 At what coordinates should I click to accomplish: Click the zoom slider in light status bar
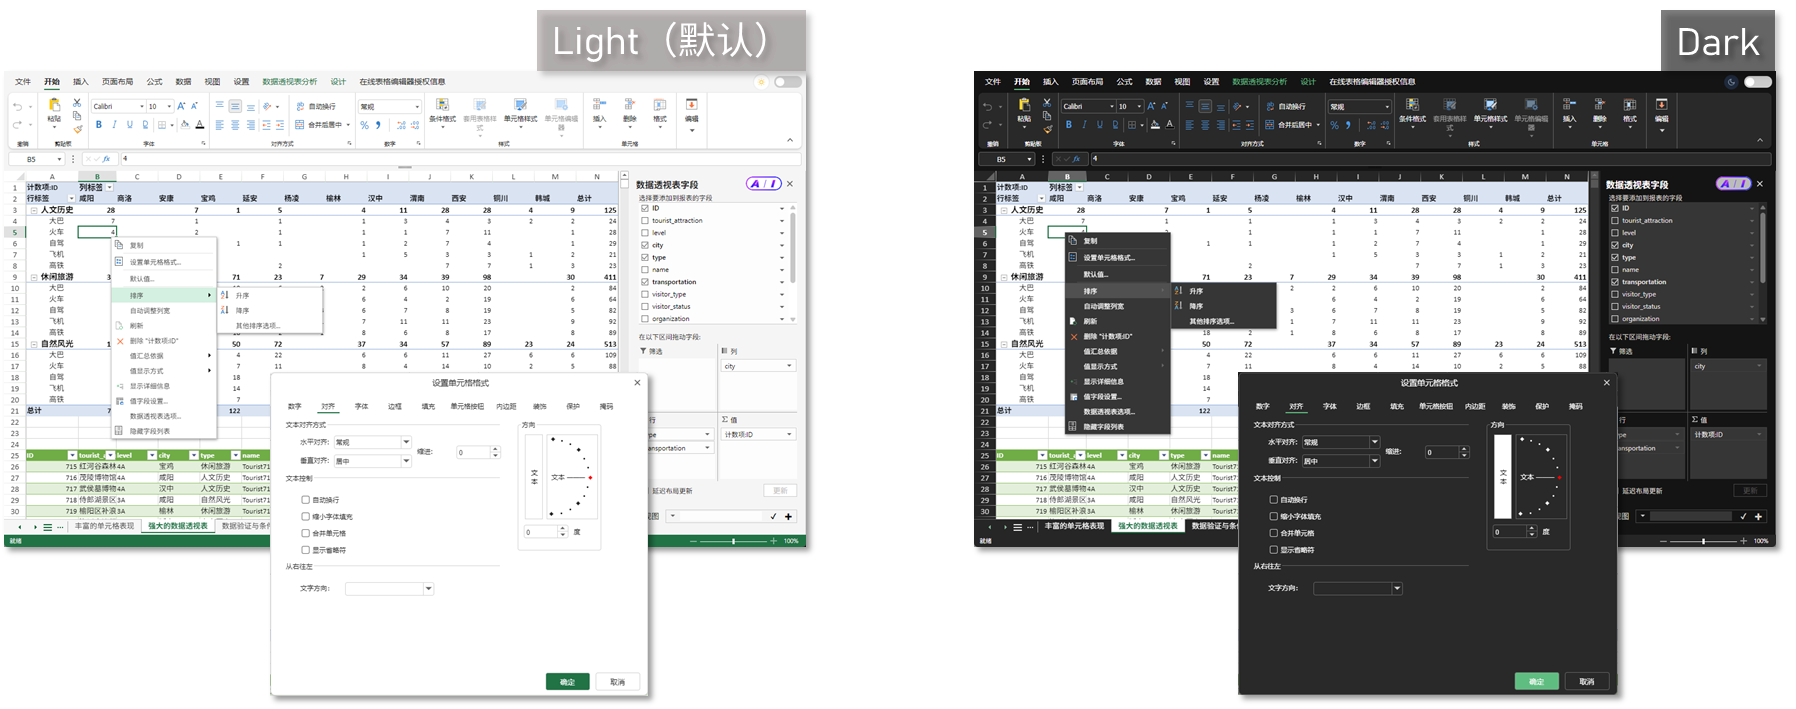734,541
